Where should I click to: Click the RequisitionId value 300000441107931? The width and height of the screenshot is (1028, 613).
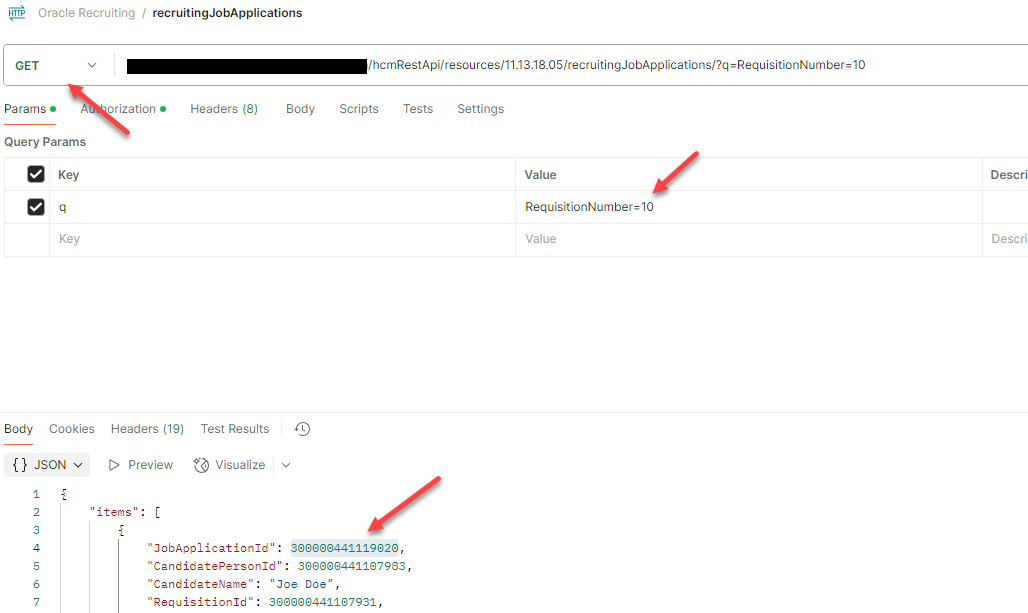tap(323, 602)
